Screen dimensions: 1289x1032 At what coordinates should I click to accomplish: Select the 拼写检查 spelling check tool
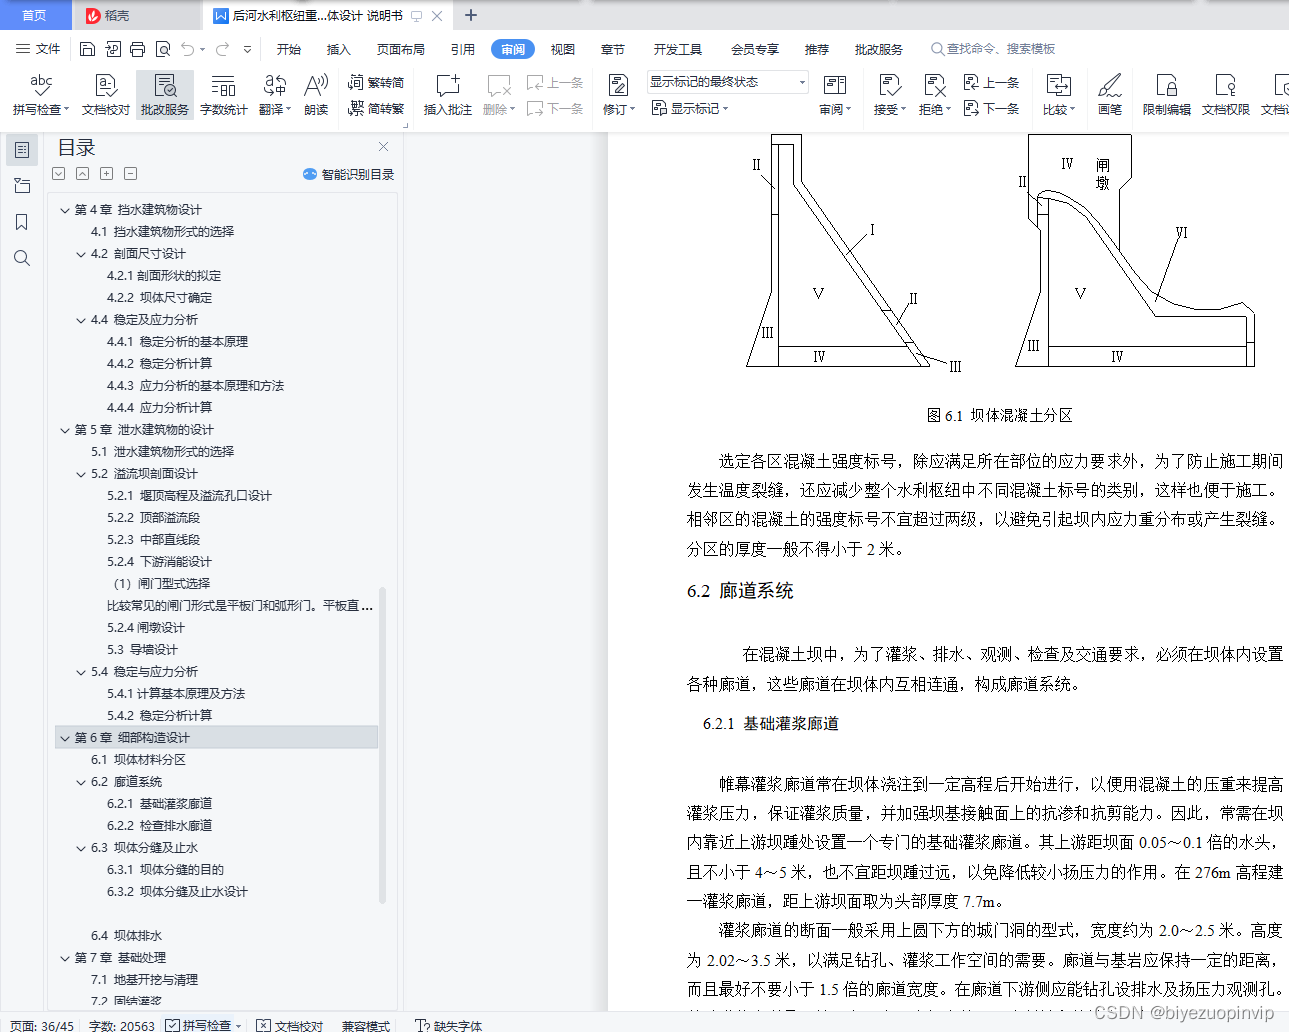[39, 95]
